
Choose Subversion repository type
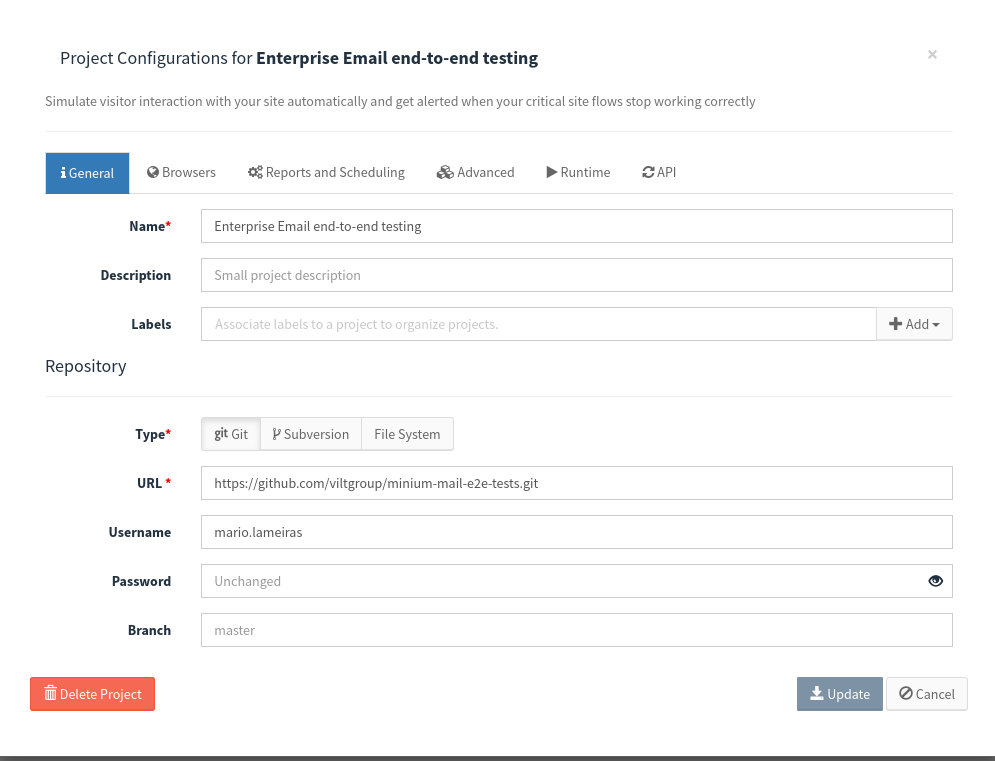pyautogui.click(x=311, y=434)
